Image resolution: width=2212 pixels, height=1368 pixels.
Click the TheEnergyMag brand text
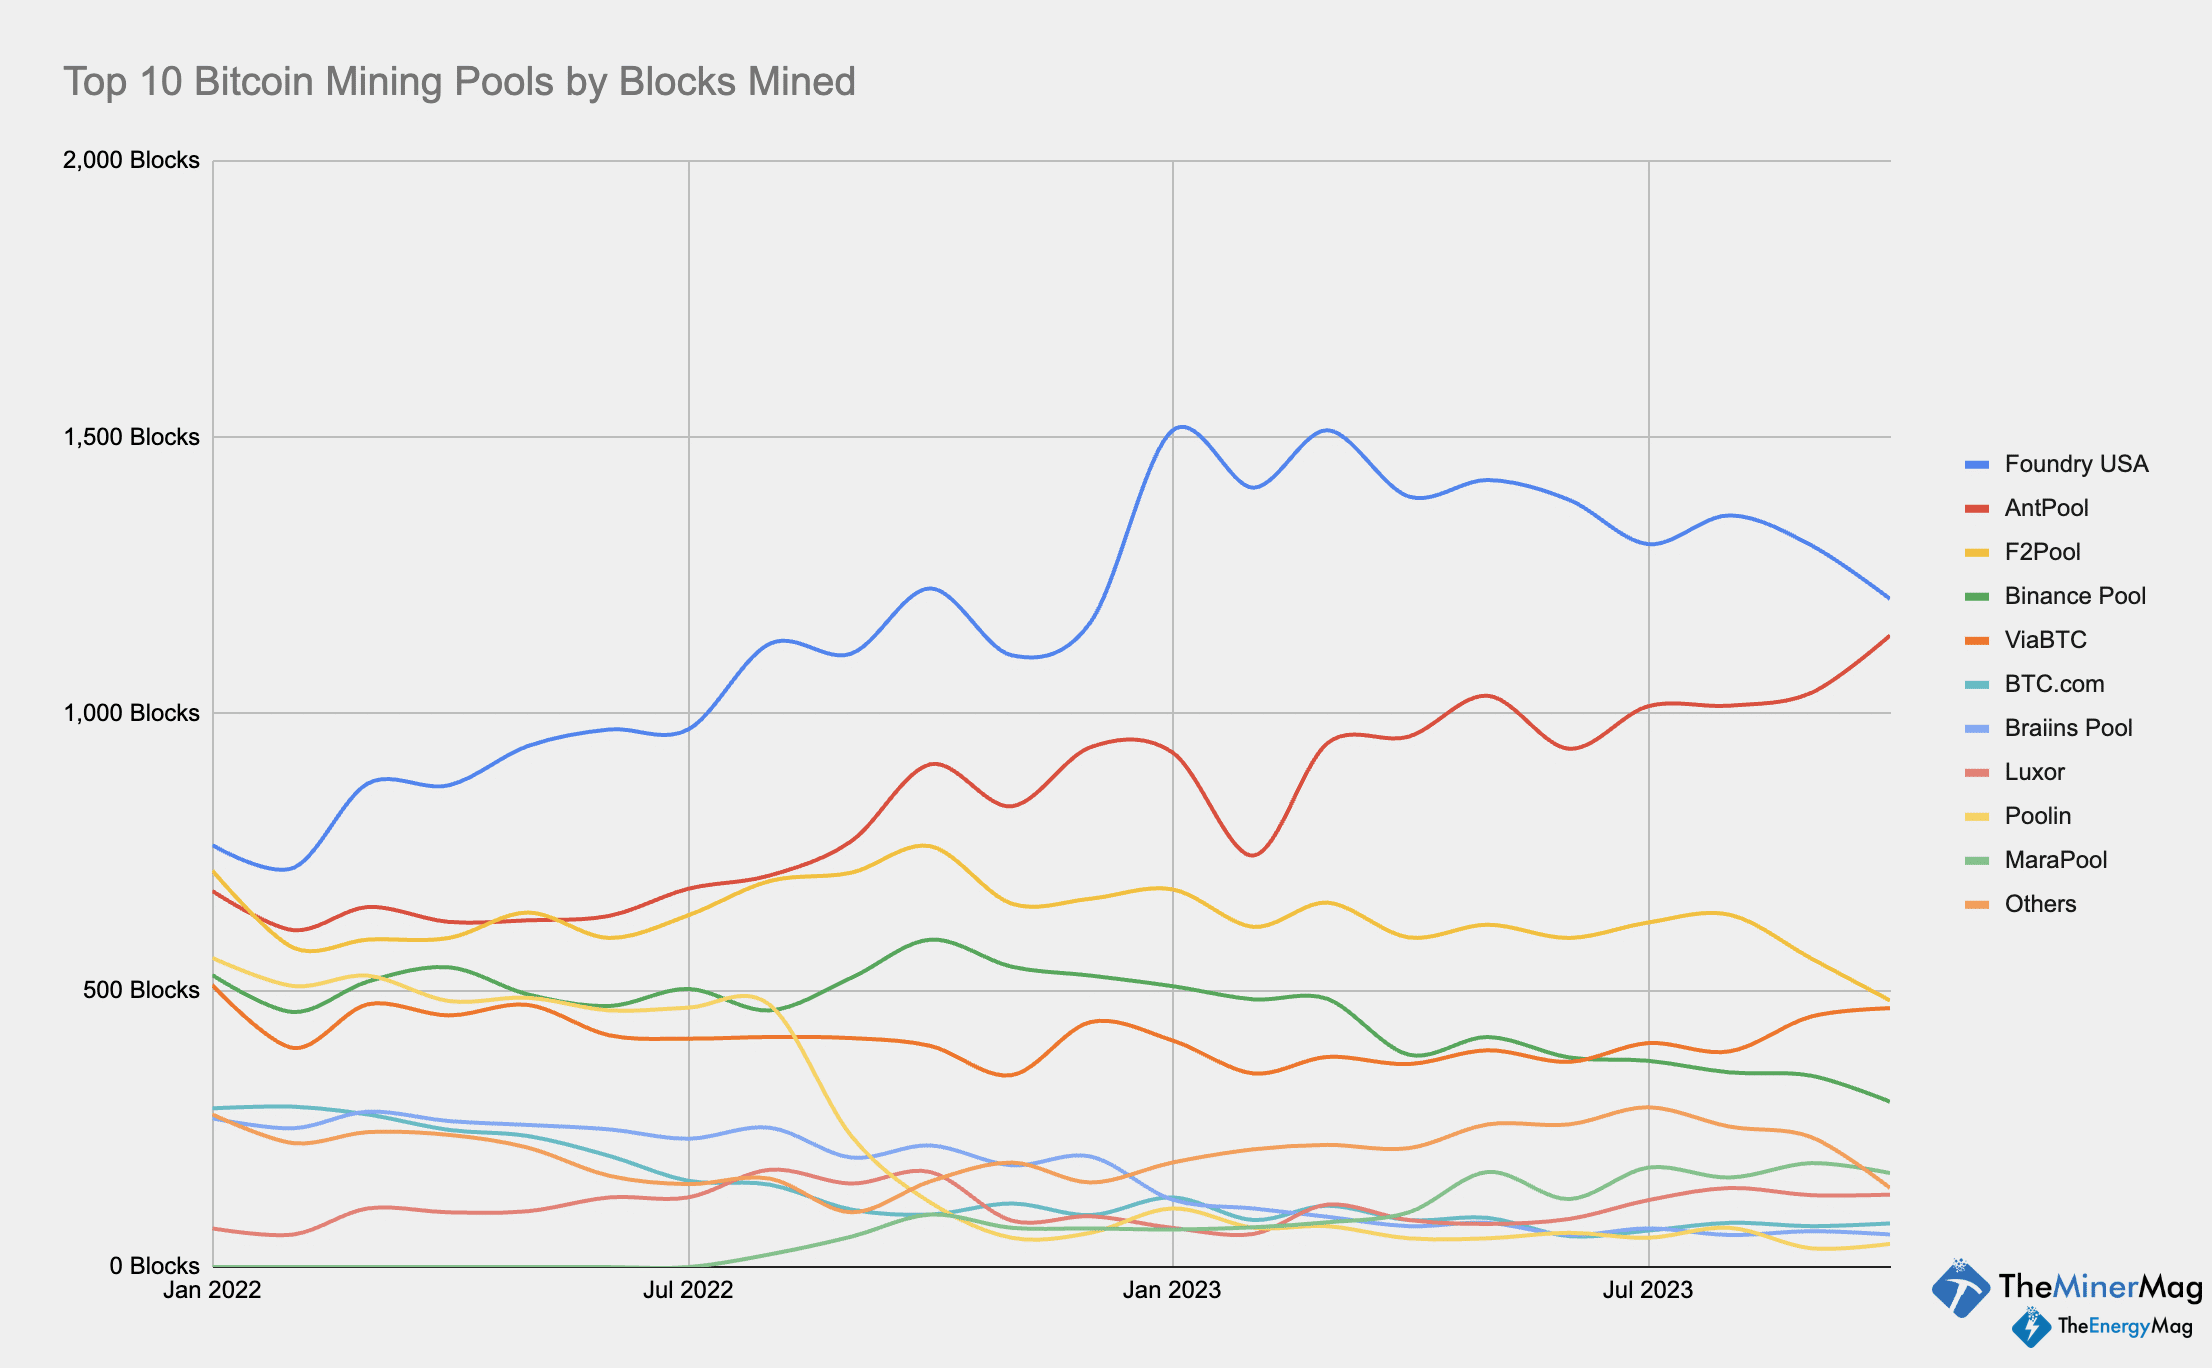(2124, 1327)
